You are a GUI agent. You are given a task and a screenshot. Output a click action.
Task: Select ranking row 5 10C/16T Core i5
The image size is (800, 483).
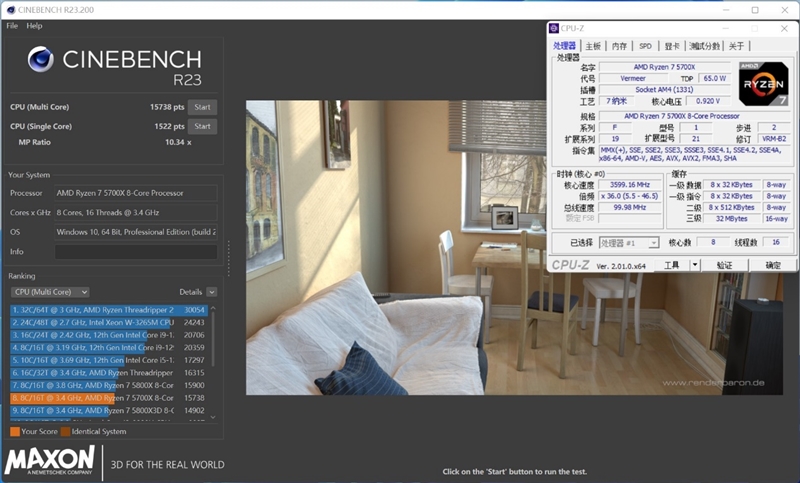point(109,360)
